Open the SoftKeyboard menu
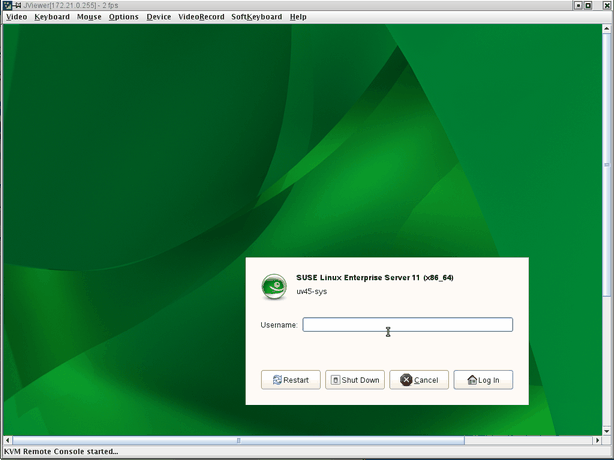Image resolution: width=614 pixels, height=460 pixels. click(256, 17)
